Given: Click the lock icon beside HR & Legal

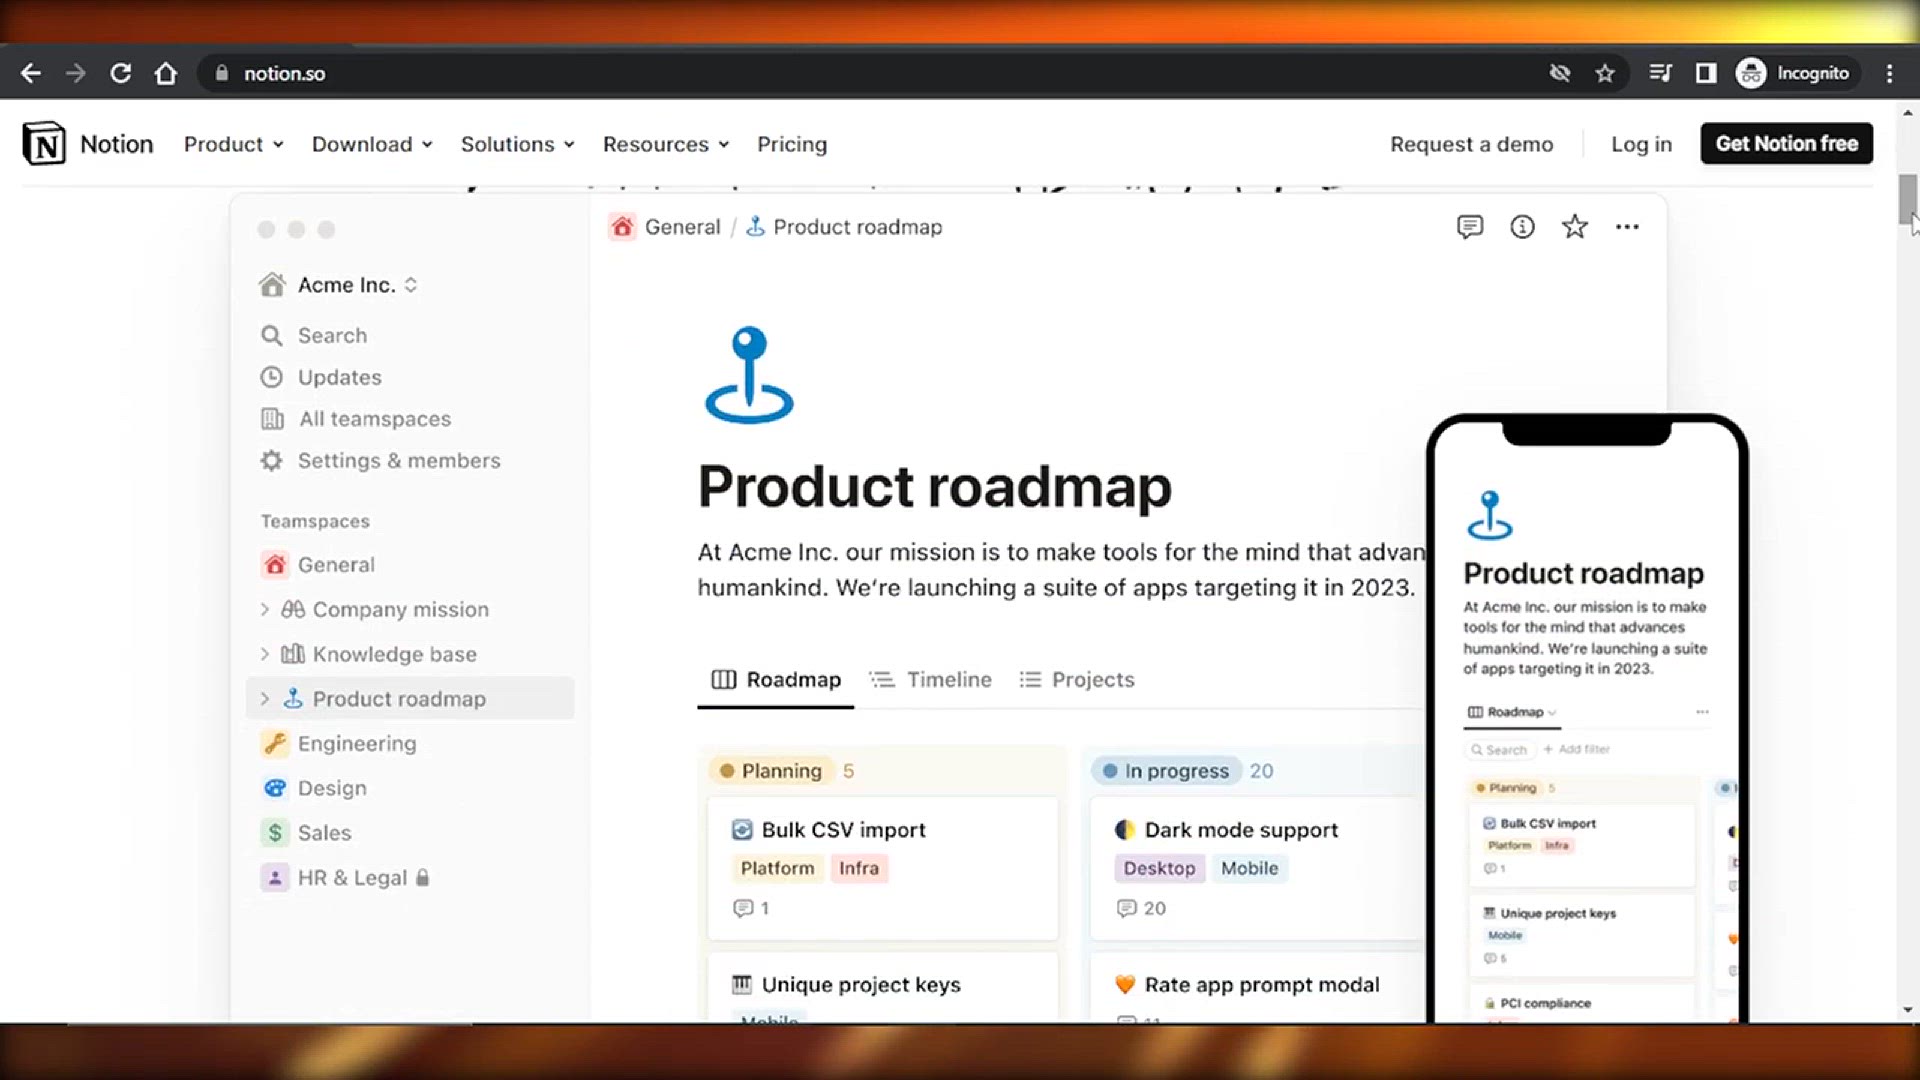Looking at the screenshot, I should [422, 877].
